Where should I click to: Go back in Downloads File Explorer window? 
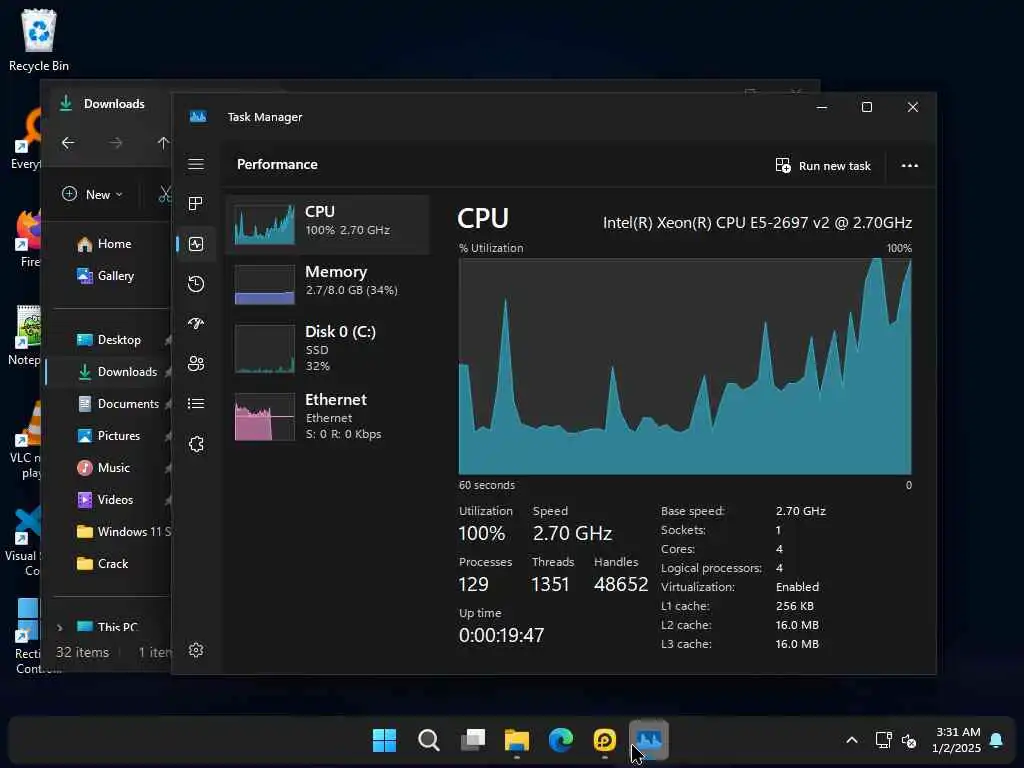68,142
